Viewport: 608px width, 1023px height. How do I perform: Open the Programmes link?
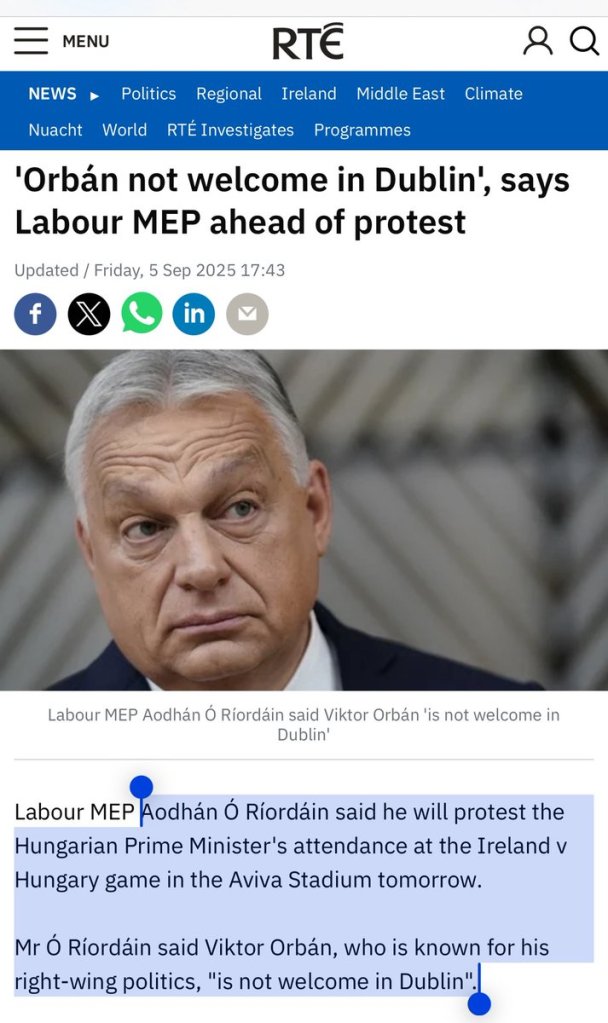click(x=362, y=130)
